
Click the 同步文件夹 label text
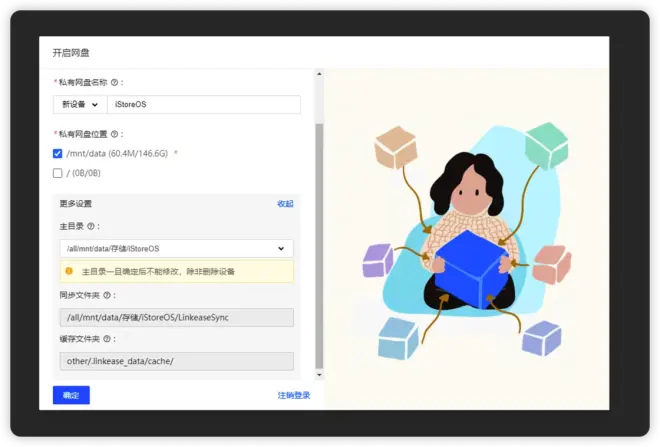tap(80, 295)
